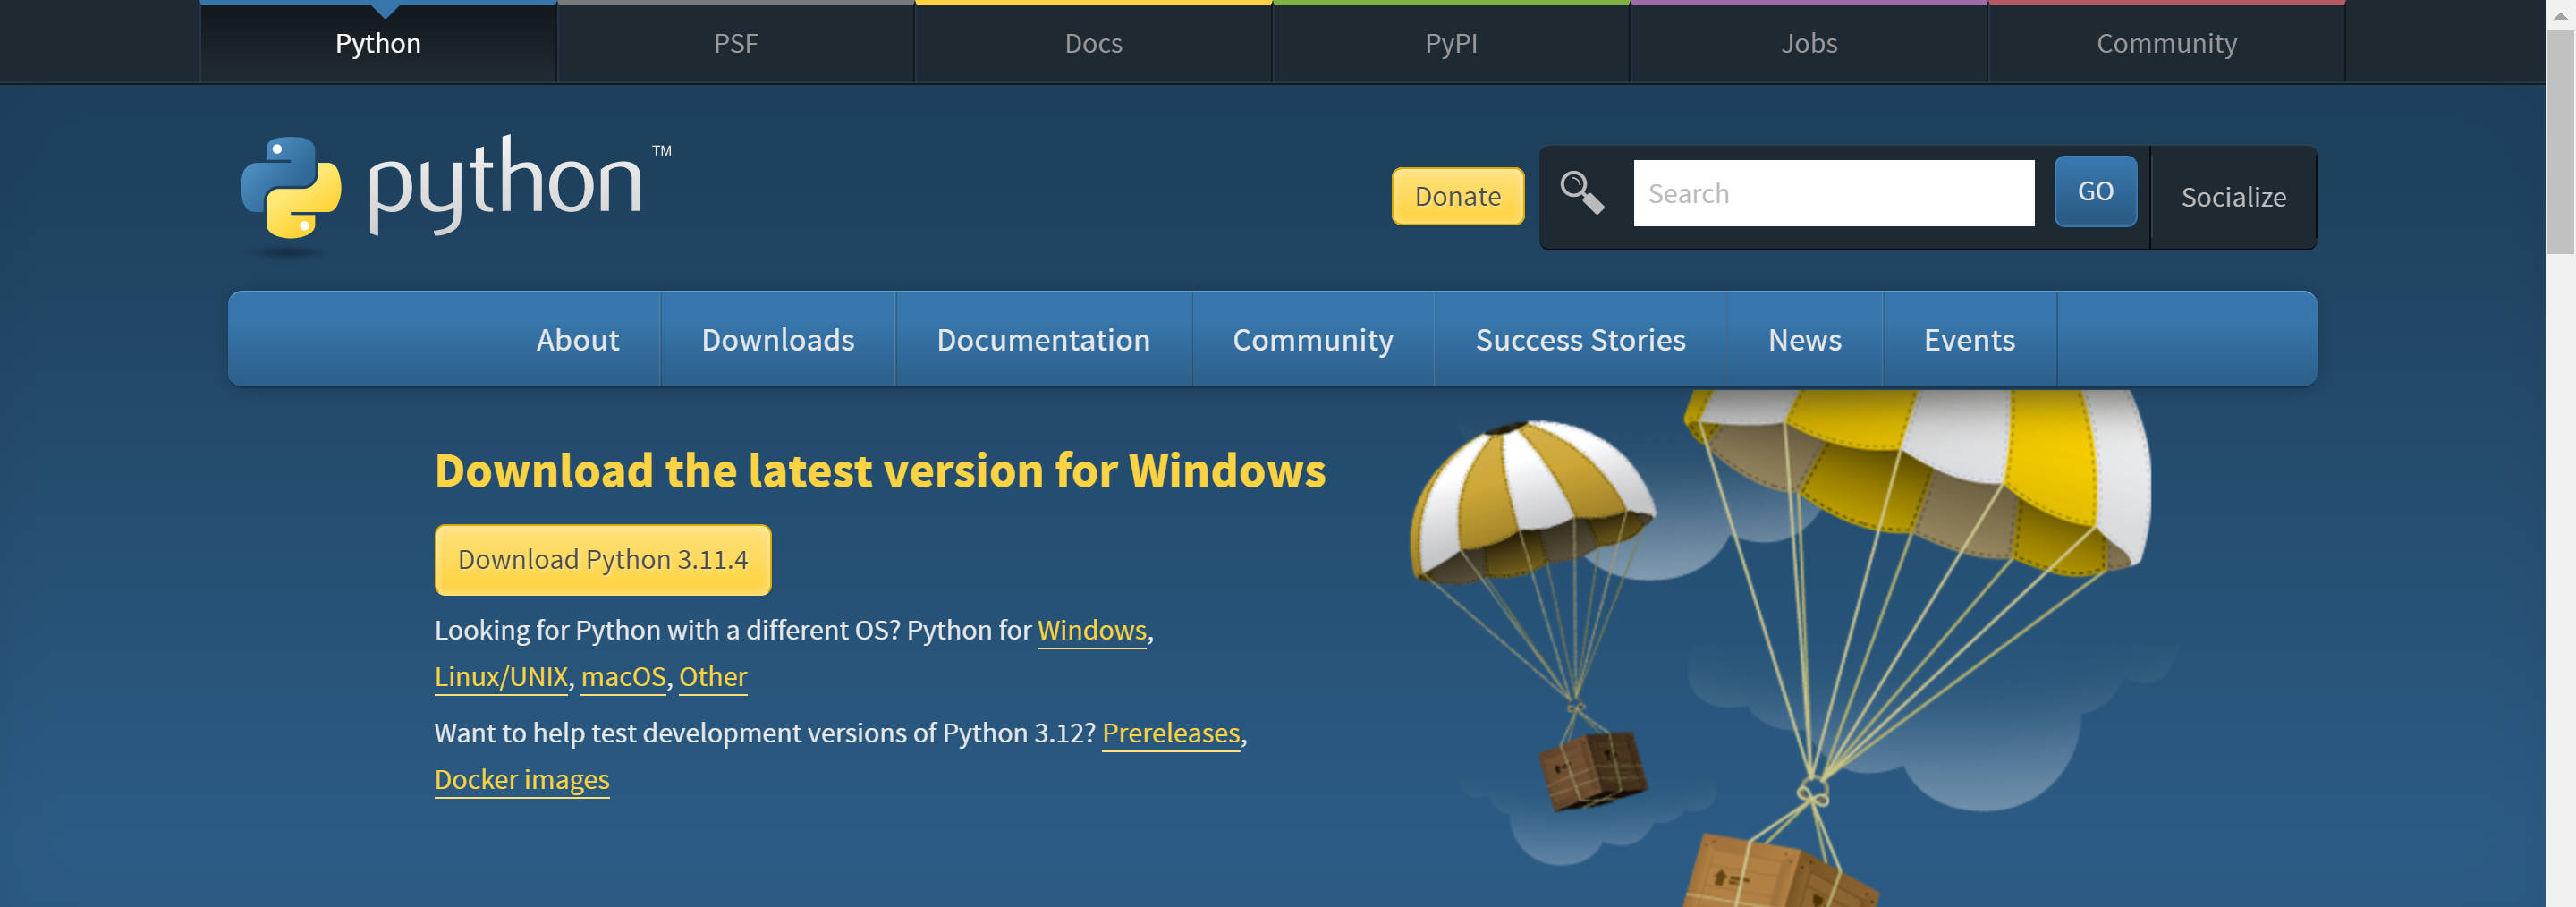Click the yellow Donate button

point(1457,196)
